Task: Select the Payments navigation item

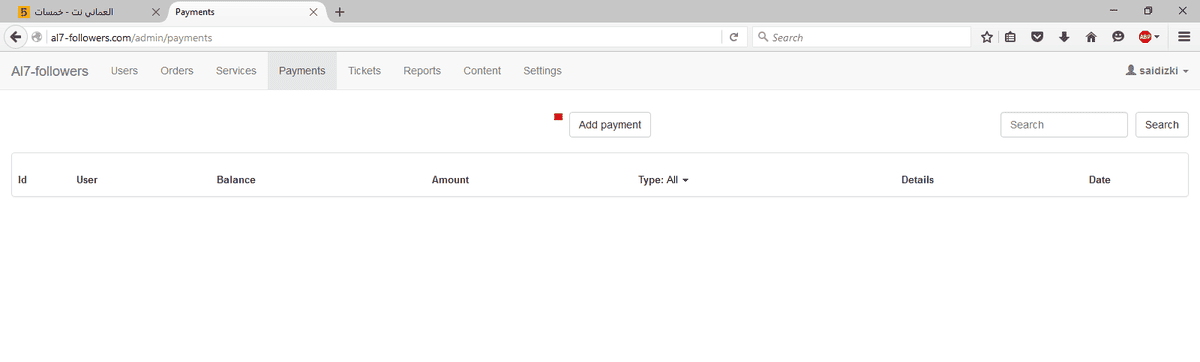Action: coord(302,71)
